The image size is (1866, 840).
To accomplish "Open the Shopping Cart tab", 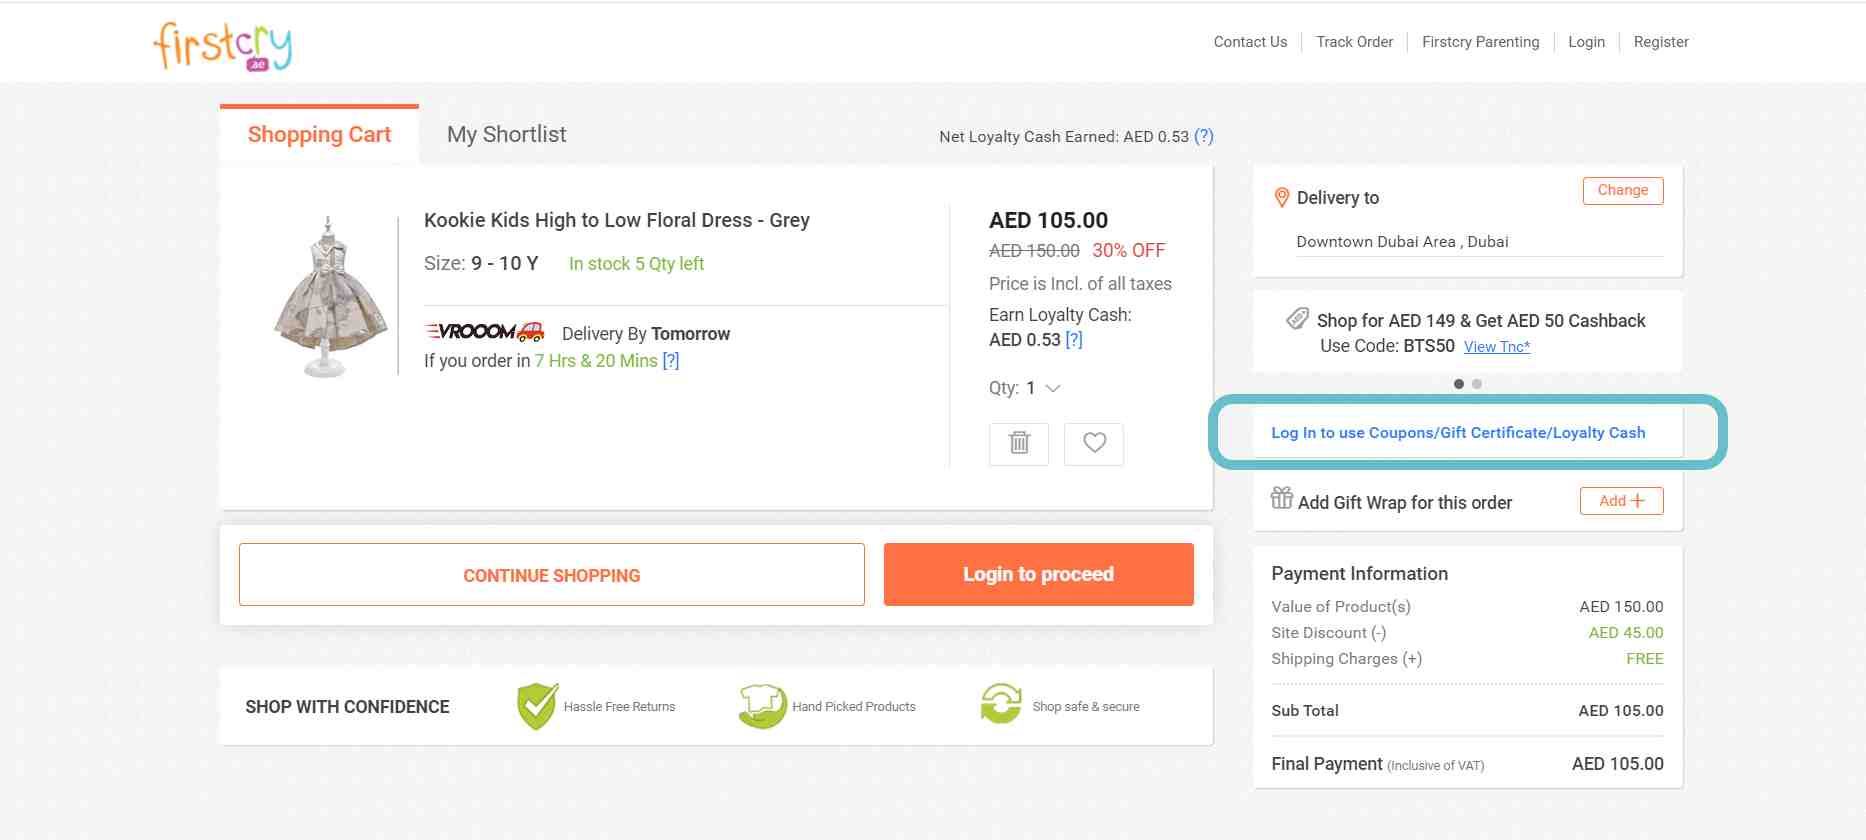I will click(x=319, y=134).
